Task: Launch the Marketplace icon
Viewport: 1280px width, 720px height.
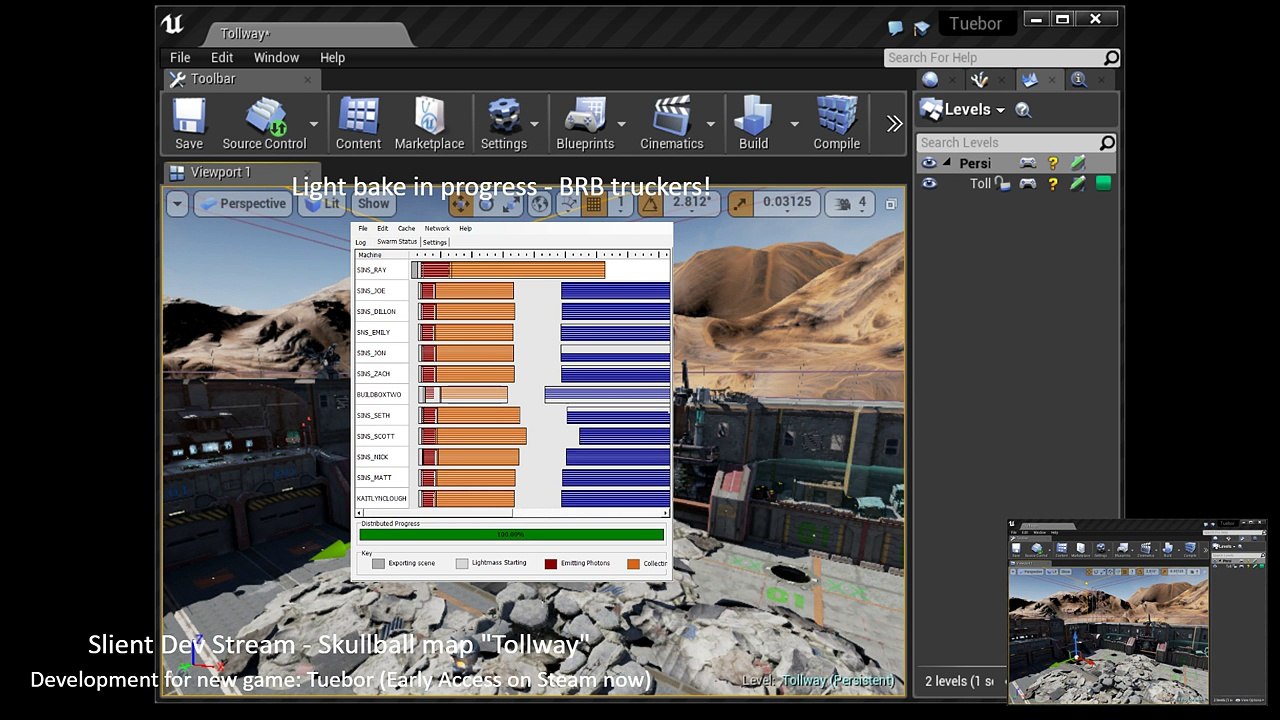Action: [429, 116]
